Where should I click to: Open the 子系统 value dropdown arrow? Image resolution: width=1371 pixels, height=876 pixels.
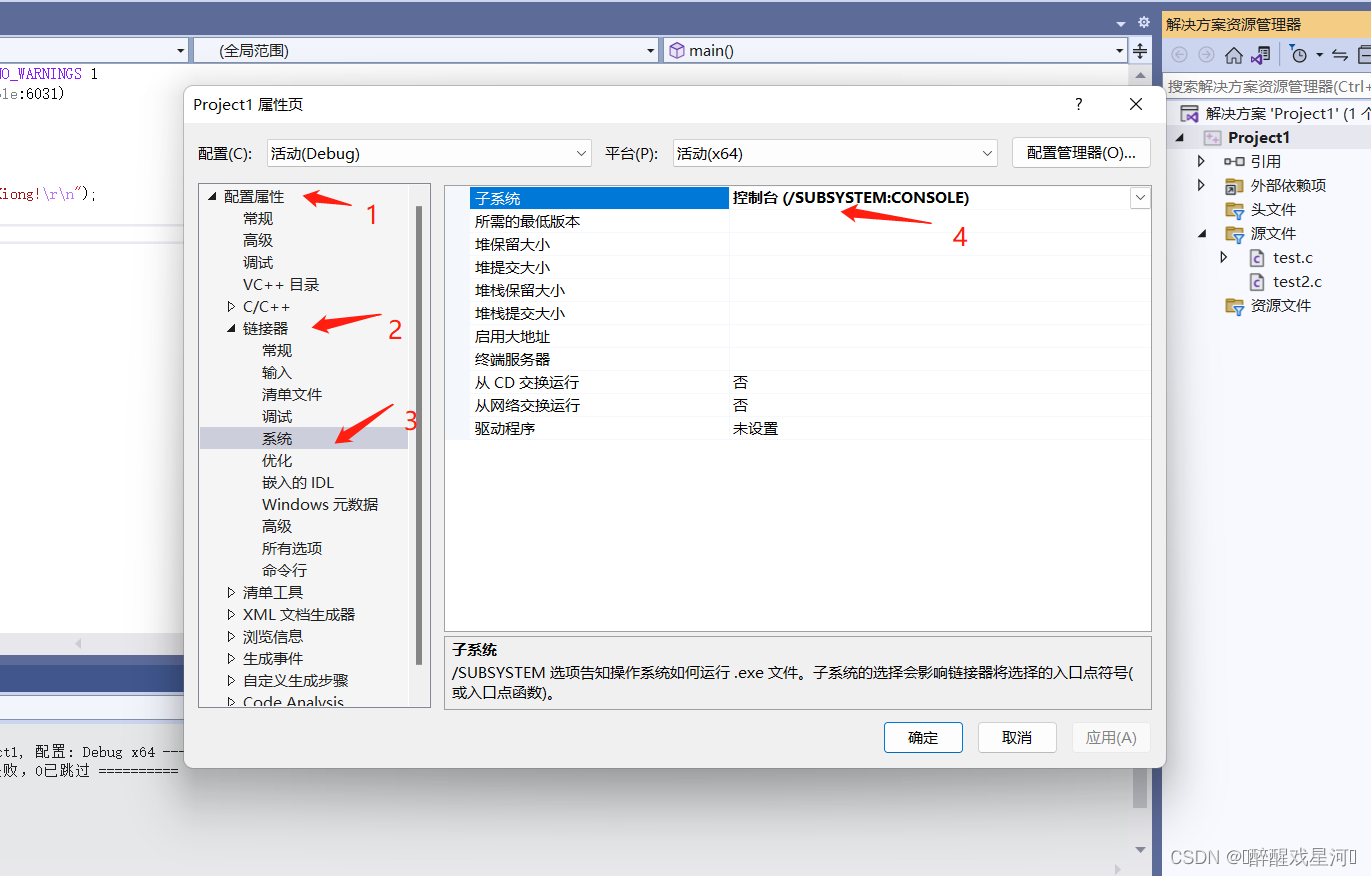pos(1139,197)
